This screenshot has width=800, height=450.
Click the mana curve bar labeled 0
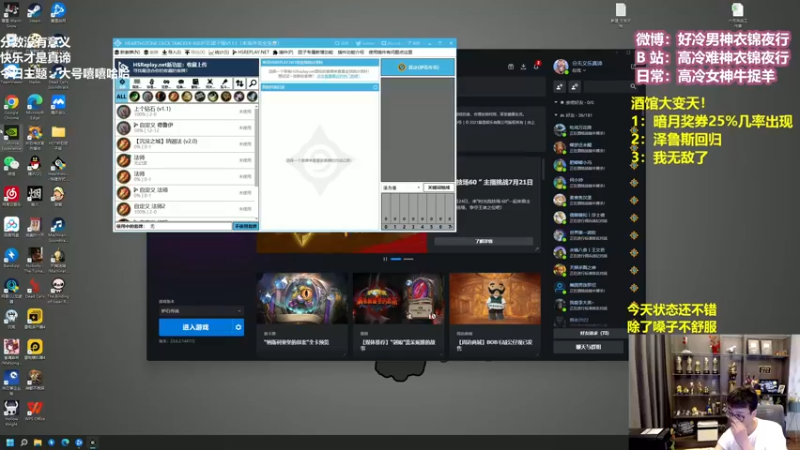click(386, 209)
